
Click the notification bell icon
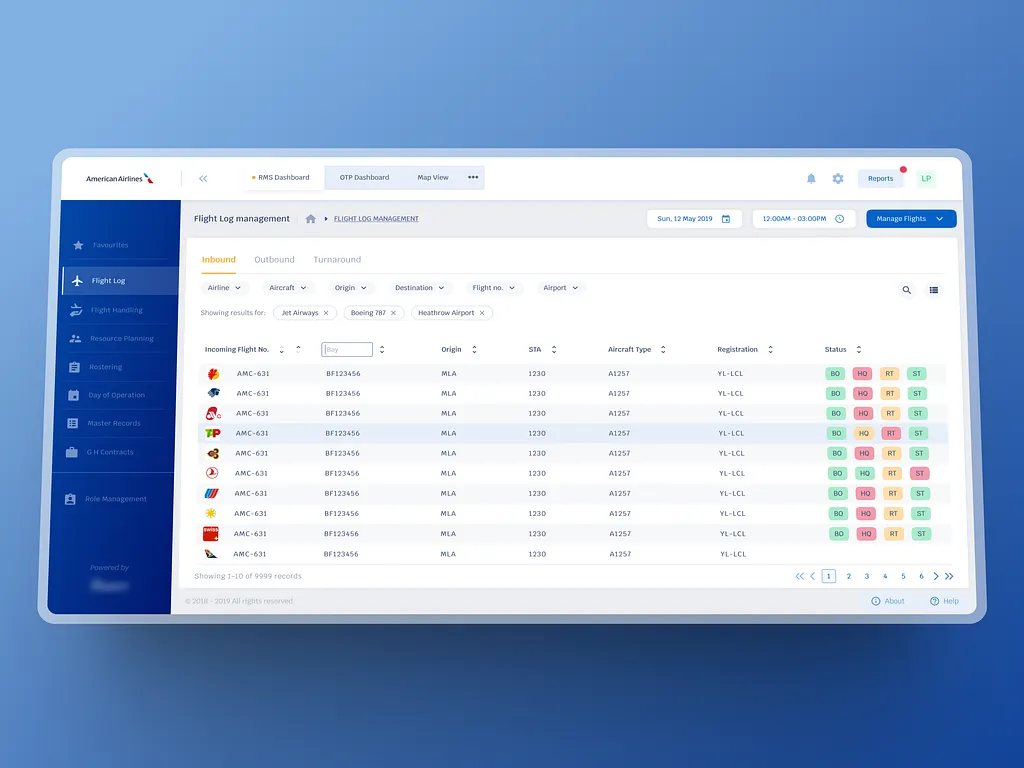[x=811, y=179]
